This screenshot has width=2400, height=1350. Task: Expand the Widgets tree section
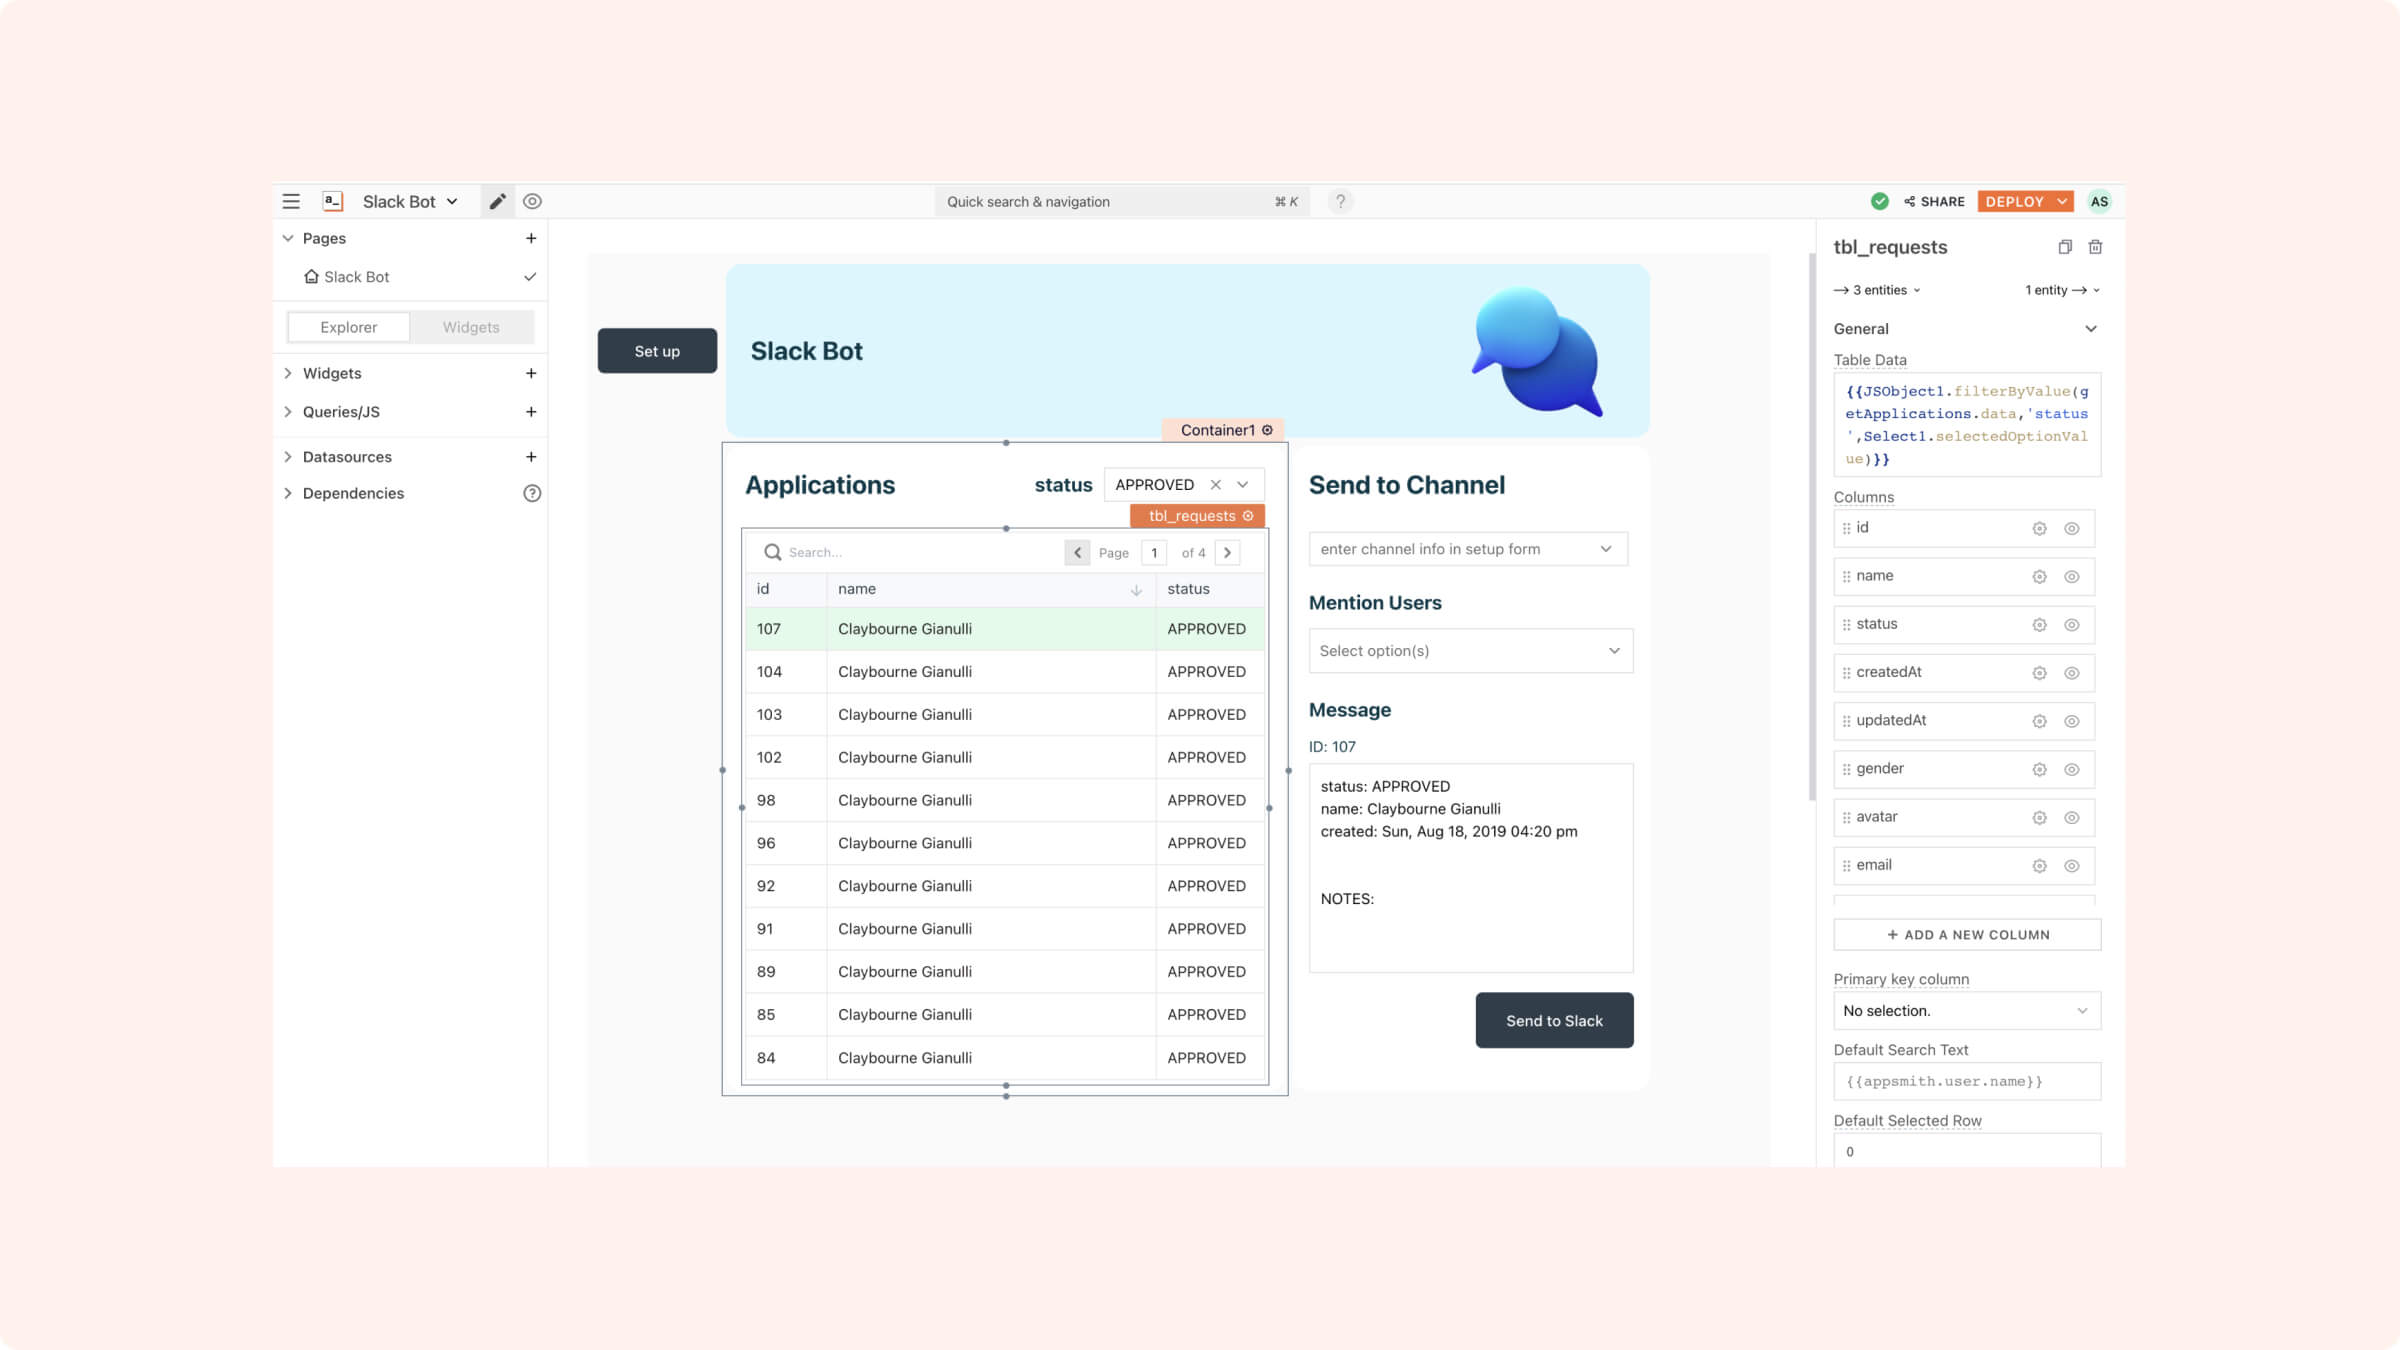tap(288, 373)
